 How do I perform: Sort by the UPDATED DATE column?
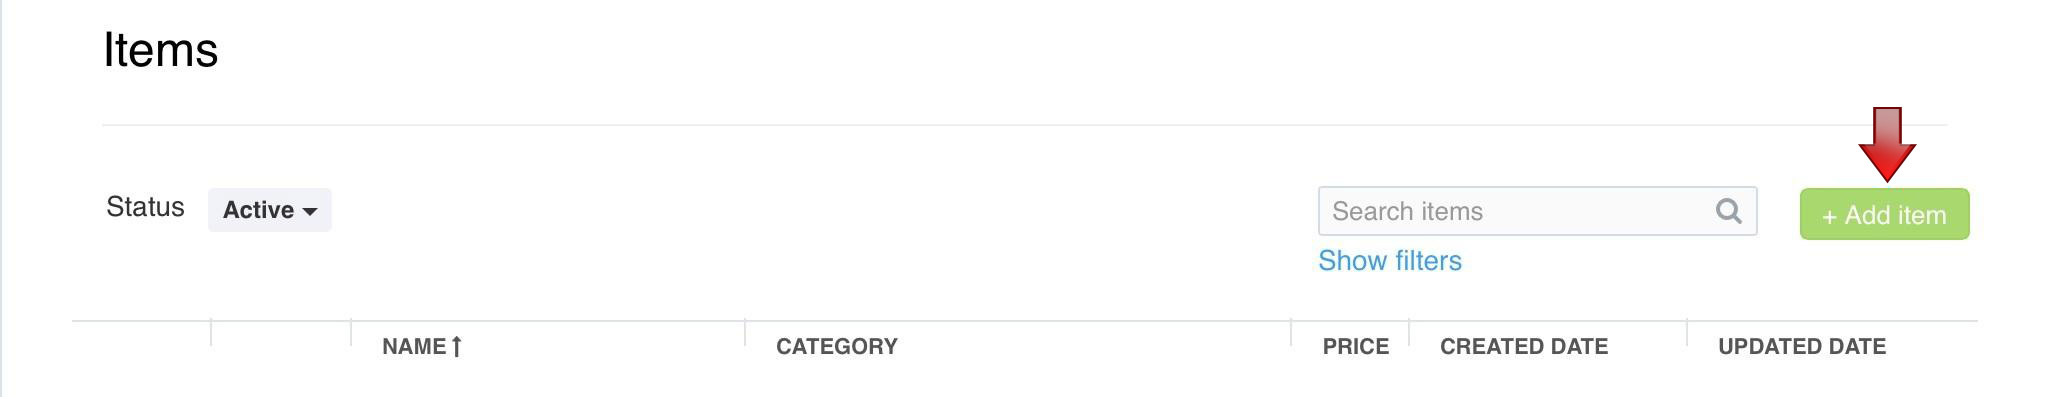1802,346
